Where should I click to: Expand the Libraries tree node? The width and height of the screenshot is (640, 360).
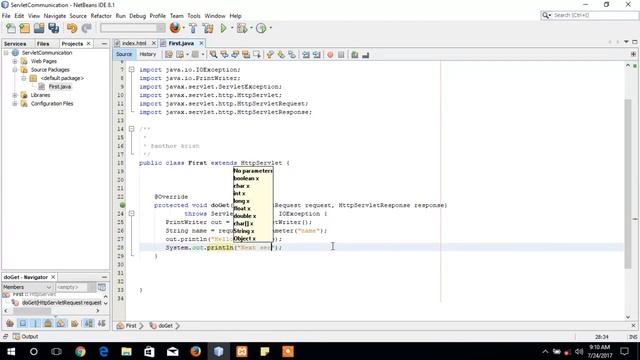15,95
